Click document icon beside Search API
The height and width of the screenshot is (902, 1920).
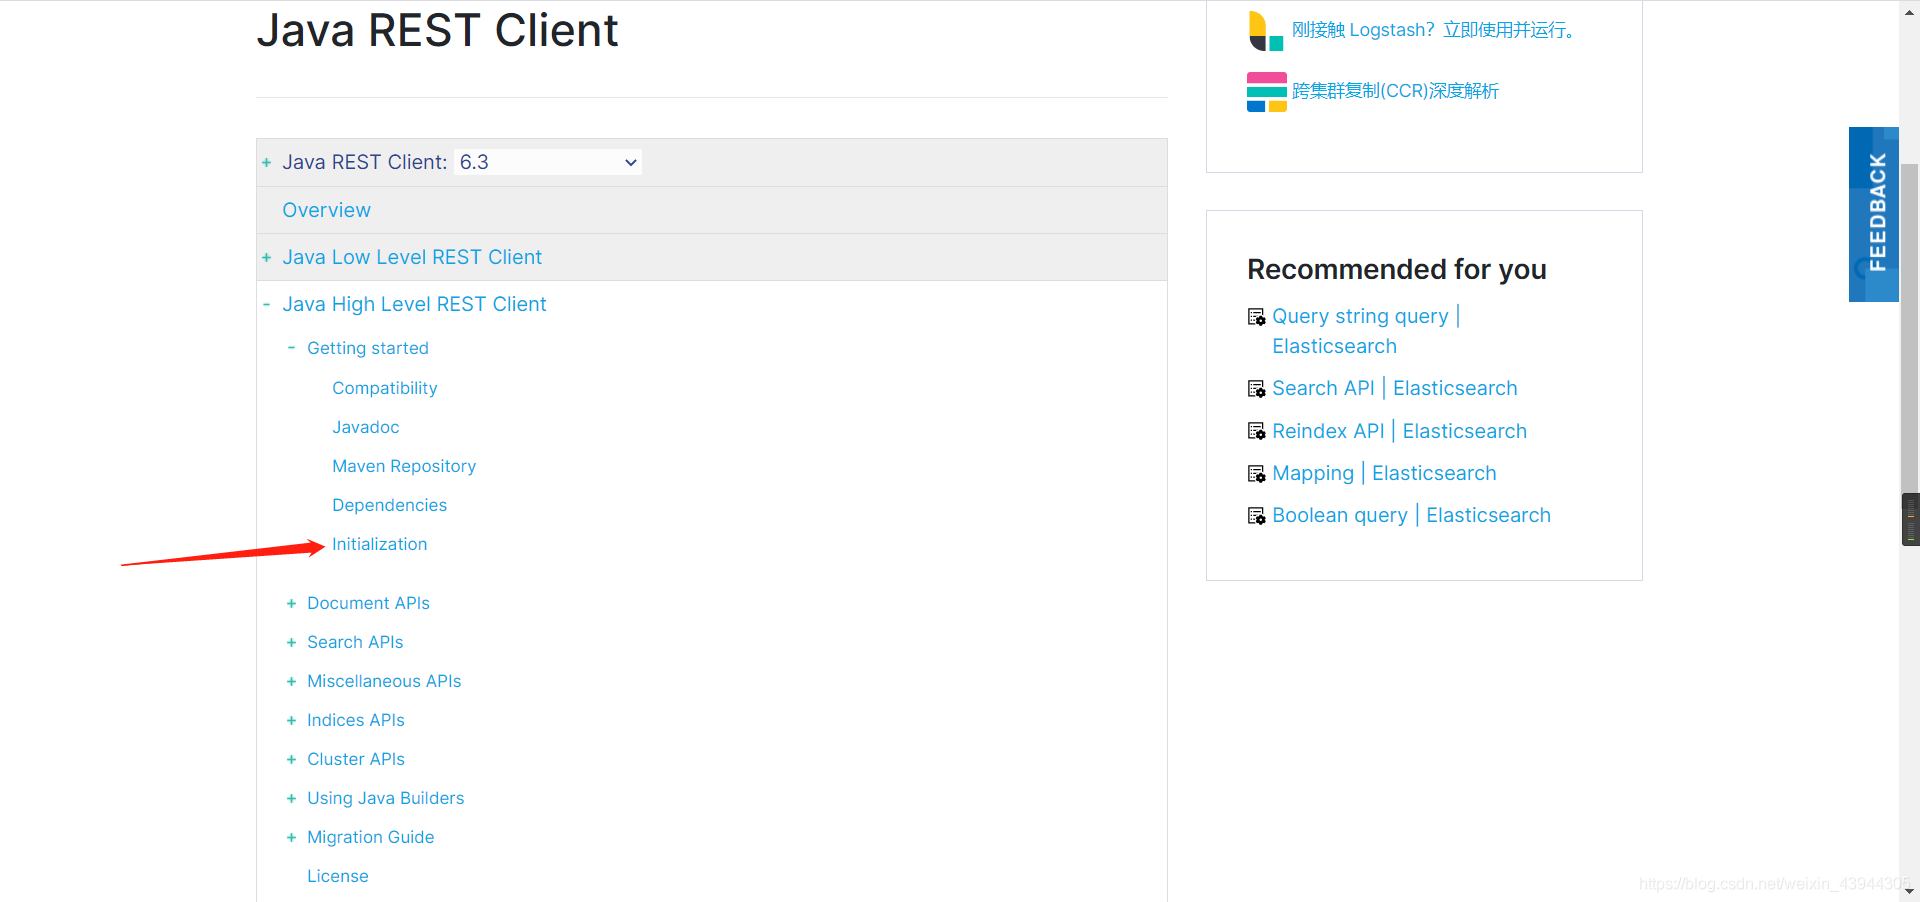click(x=1257, y=388)
